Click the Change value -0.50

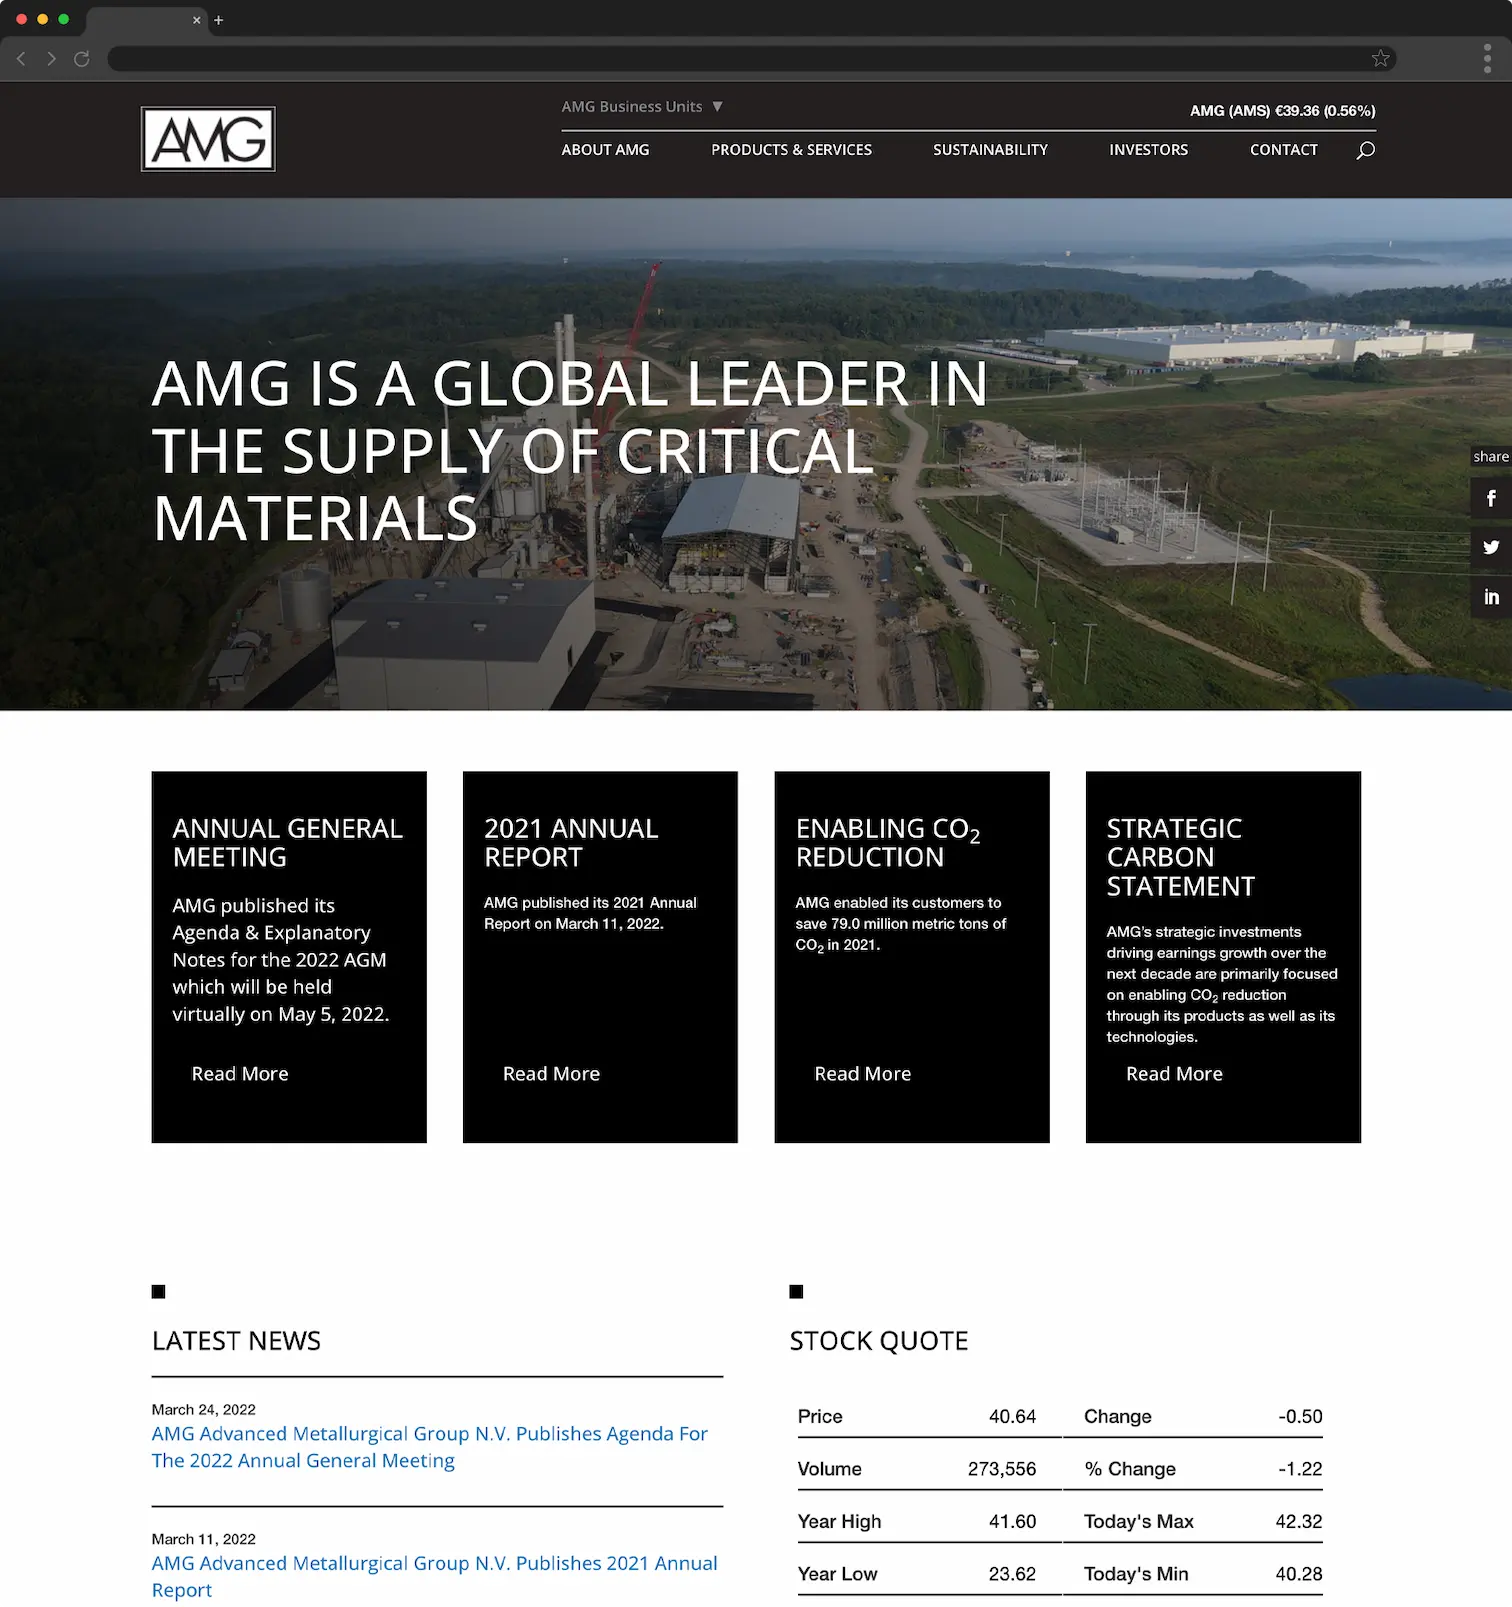click(1300, 1417)
